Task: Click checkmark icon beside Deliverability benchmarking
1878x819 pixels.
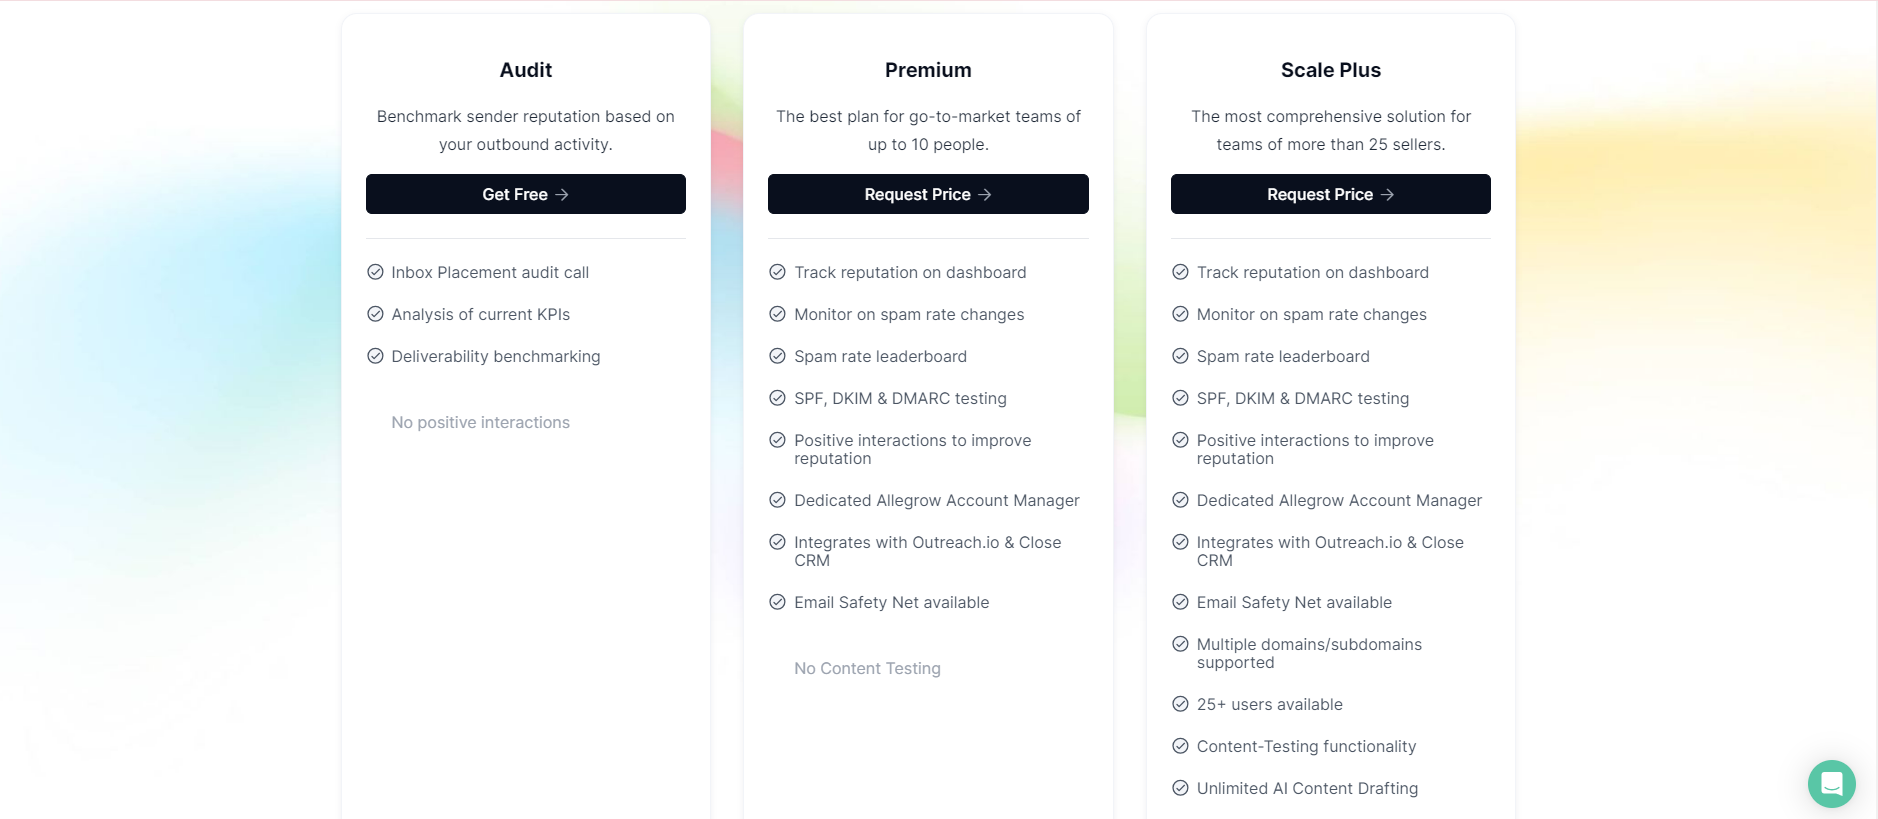Action: tap(376, 356)
